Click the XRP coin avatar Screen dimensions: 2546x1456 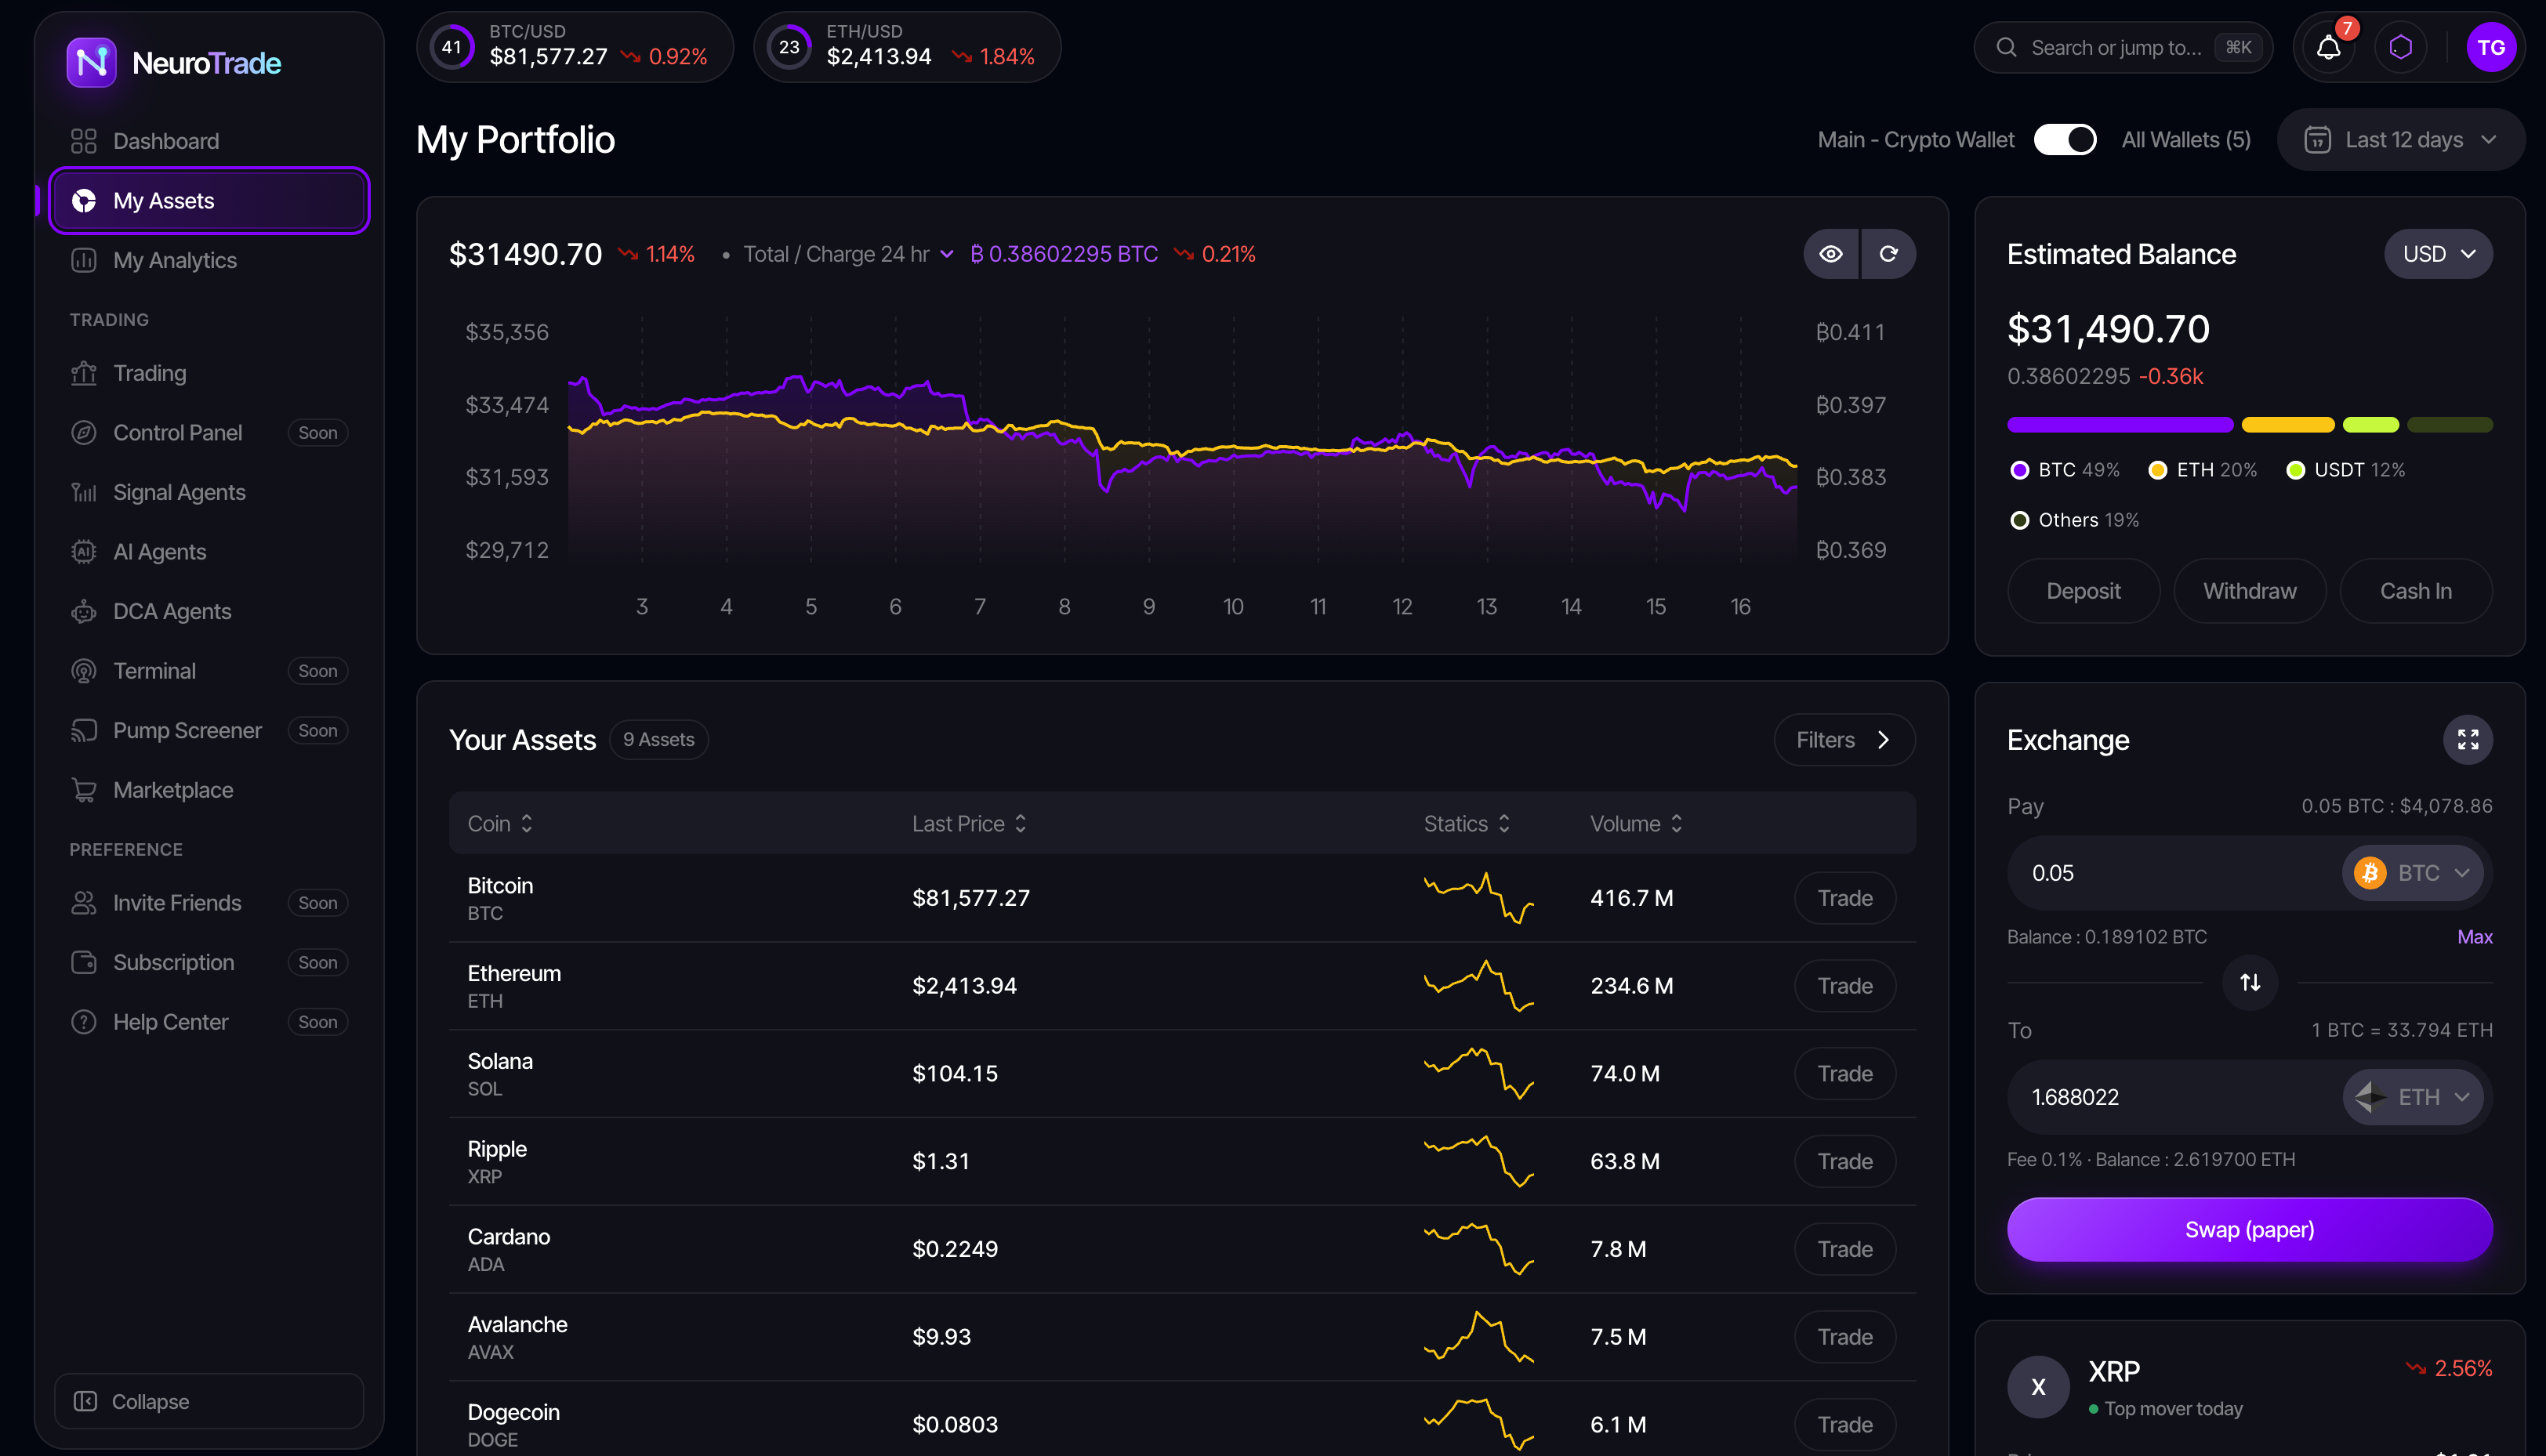coord(2038,1387)
